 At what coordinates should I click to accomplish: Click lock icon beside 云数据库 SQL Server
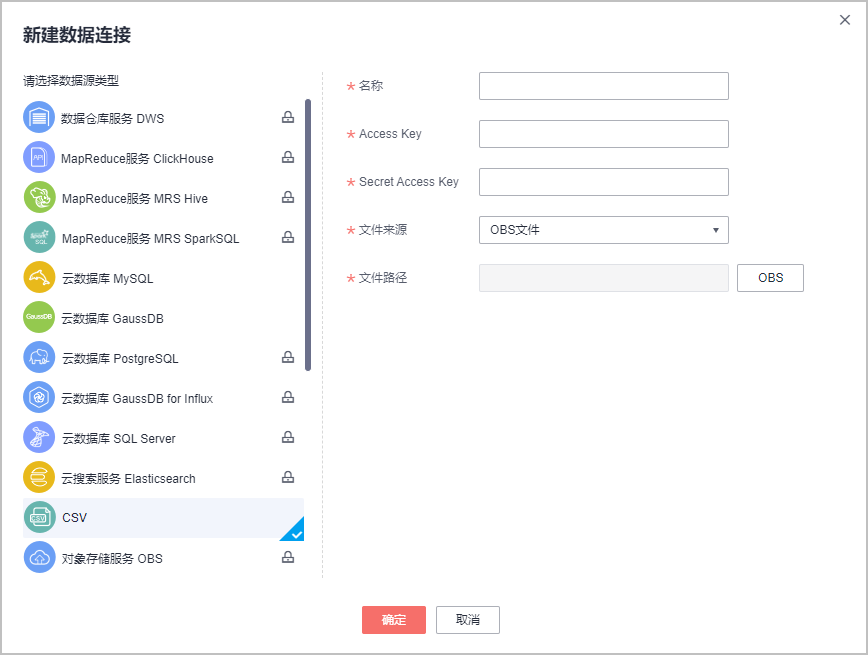[x=288, y=437]
